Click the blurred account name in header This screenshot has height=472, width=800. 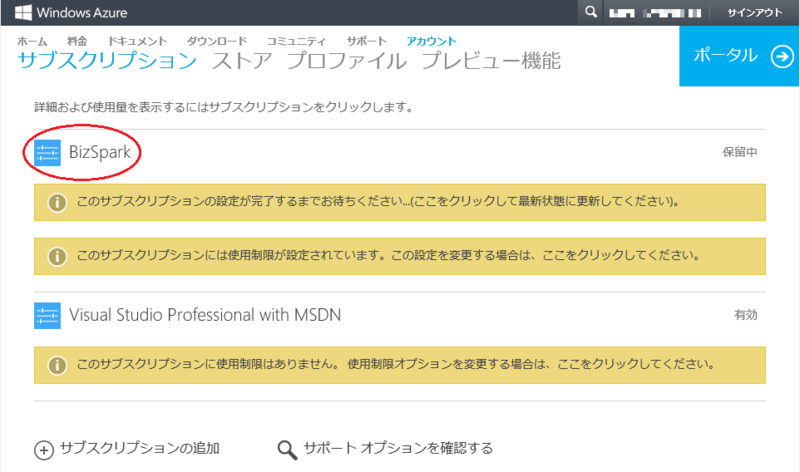[x=655, y=13]
